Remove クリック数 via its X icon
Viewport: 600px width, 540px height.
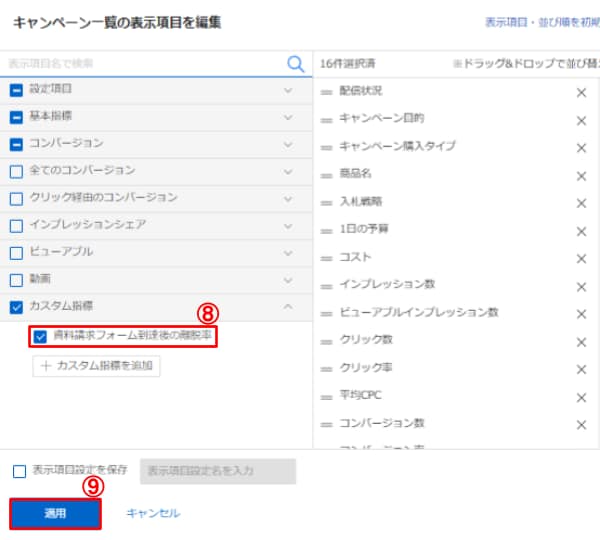[x=581, y=342]
